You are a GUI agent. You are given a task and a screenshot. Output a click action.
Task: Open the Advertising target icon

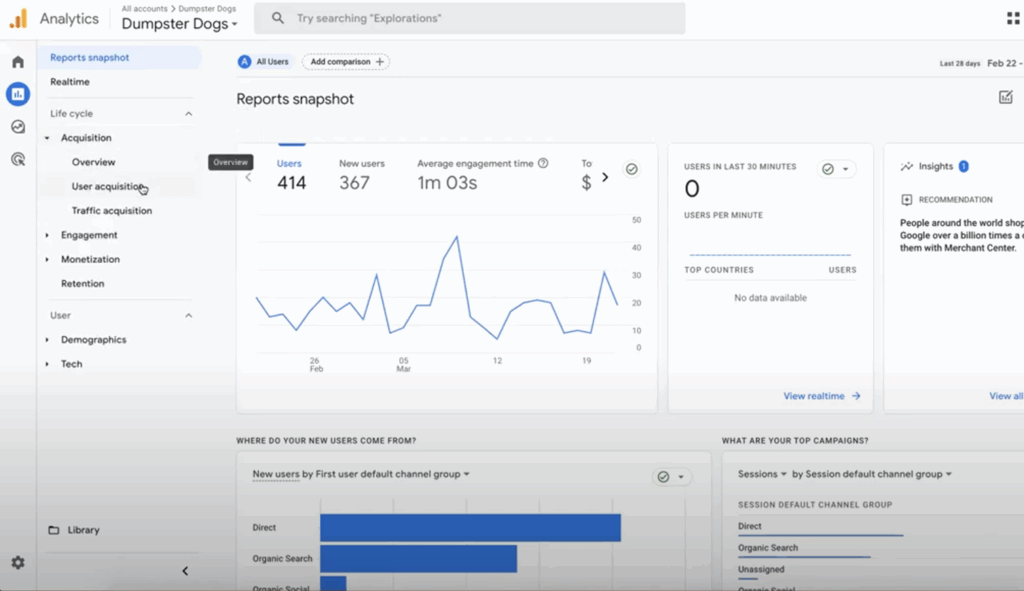(x=18, y=159)
